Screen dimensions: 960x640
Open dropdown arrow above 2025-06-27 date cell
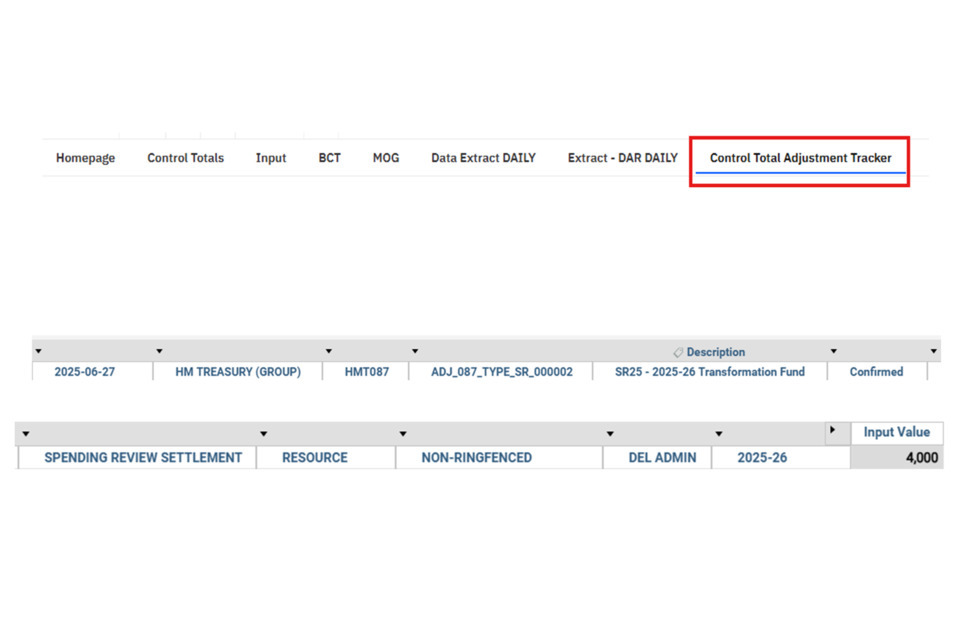point(39,352)
